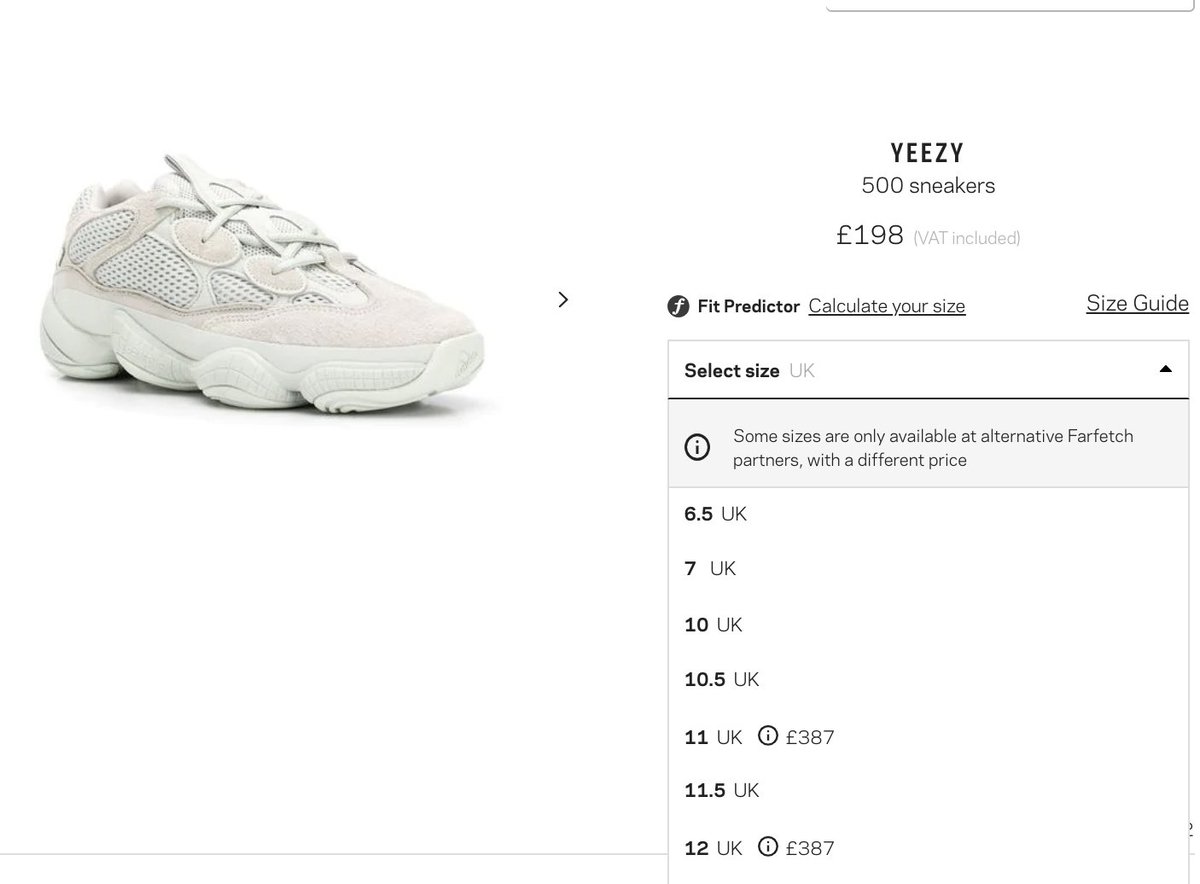The height and width of the screenshot is (884, 1200).
Task: Open the Size Guide link
Action: pos(1137,303)
